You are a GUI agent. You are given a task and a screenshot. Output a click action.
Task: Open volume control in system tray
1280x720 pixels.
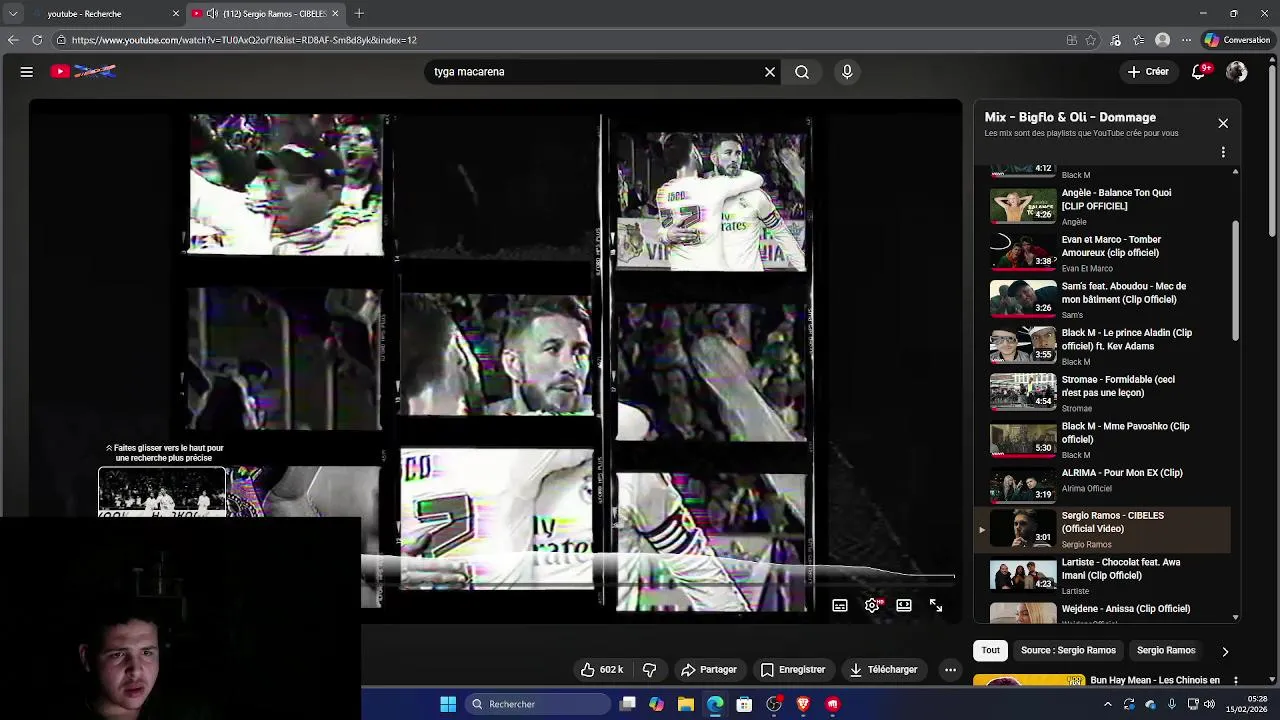pyautogui.click(x=1210, y=704)
